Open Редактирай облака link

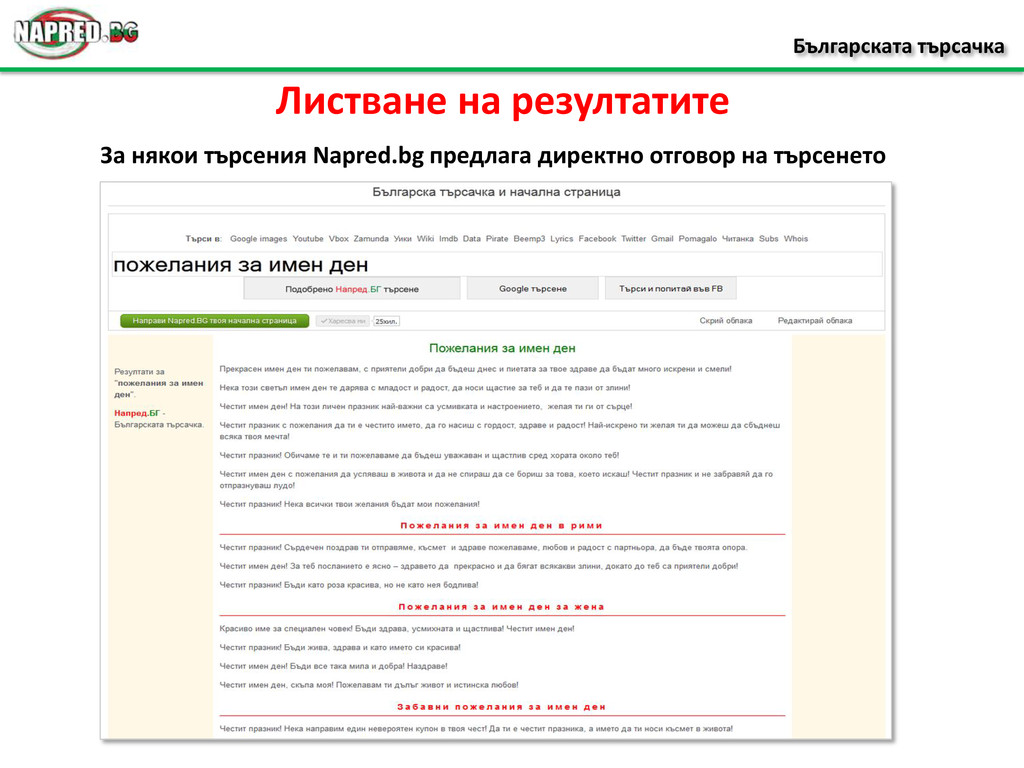pyautogui.click(x=814, y=321)
